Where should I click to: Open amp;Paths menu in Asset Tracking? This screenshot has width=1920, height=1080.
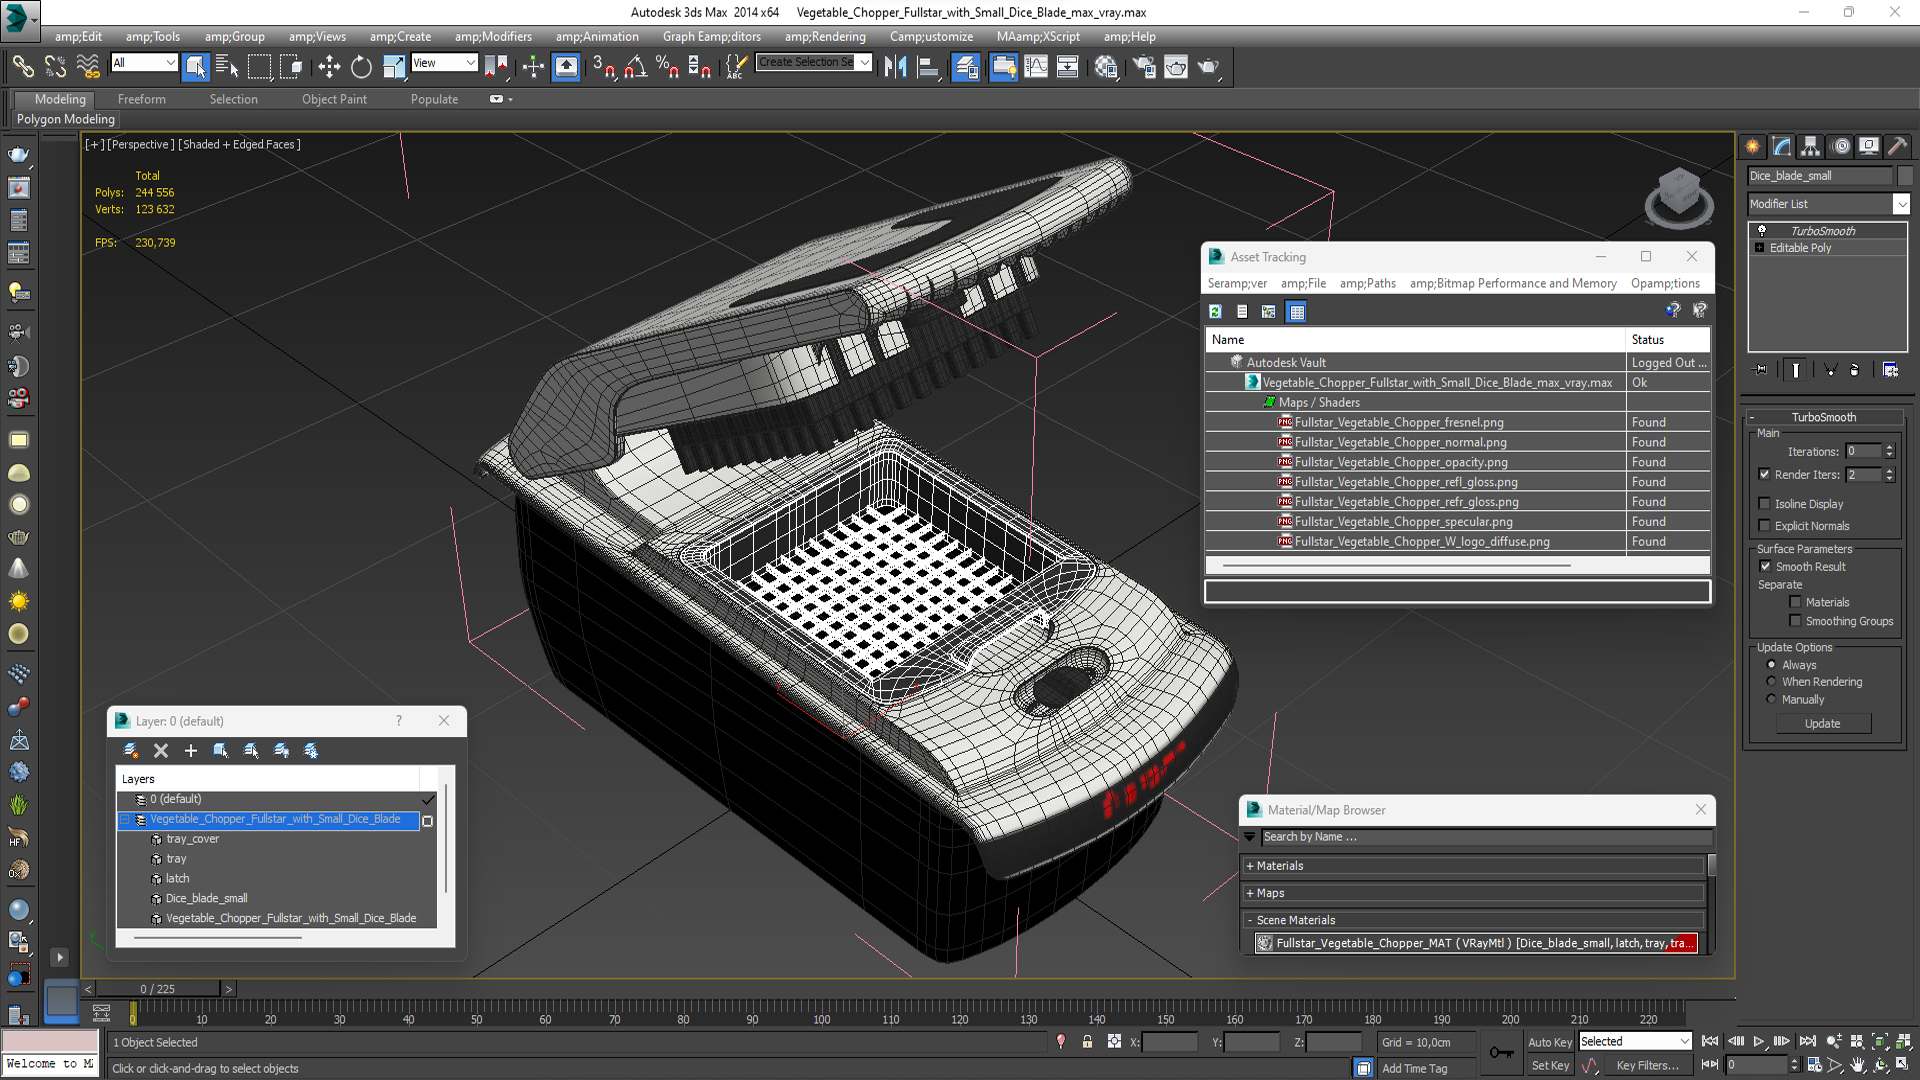[x=1367, y=284]
